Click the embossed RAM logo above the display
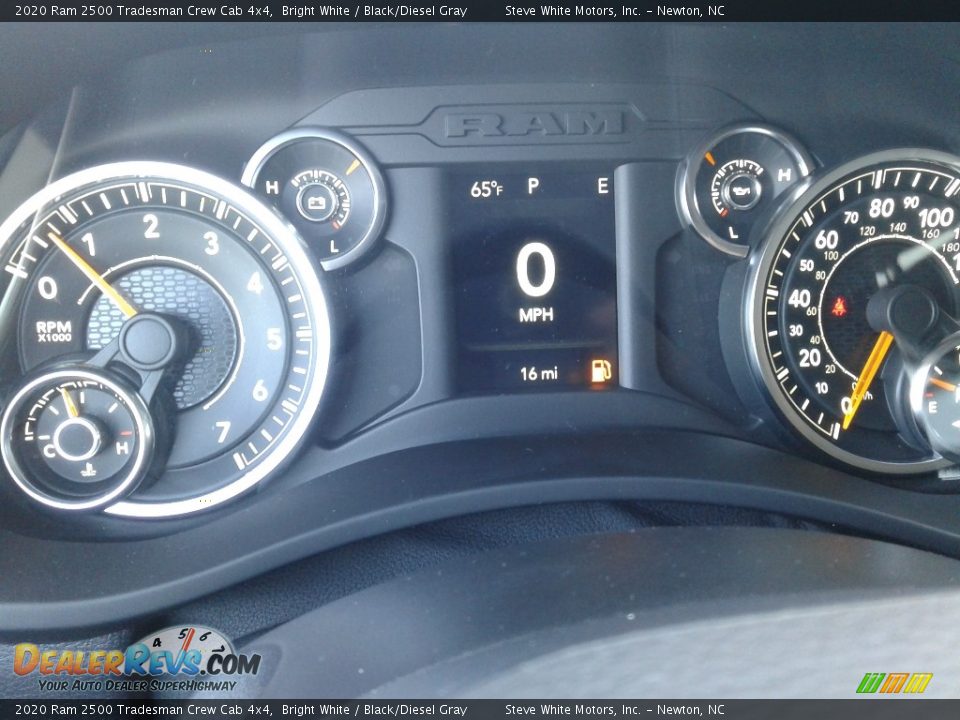Image resolution: width=960 pixels, height=720 pixels. 535,124
